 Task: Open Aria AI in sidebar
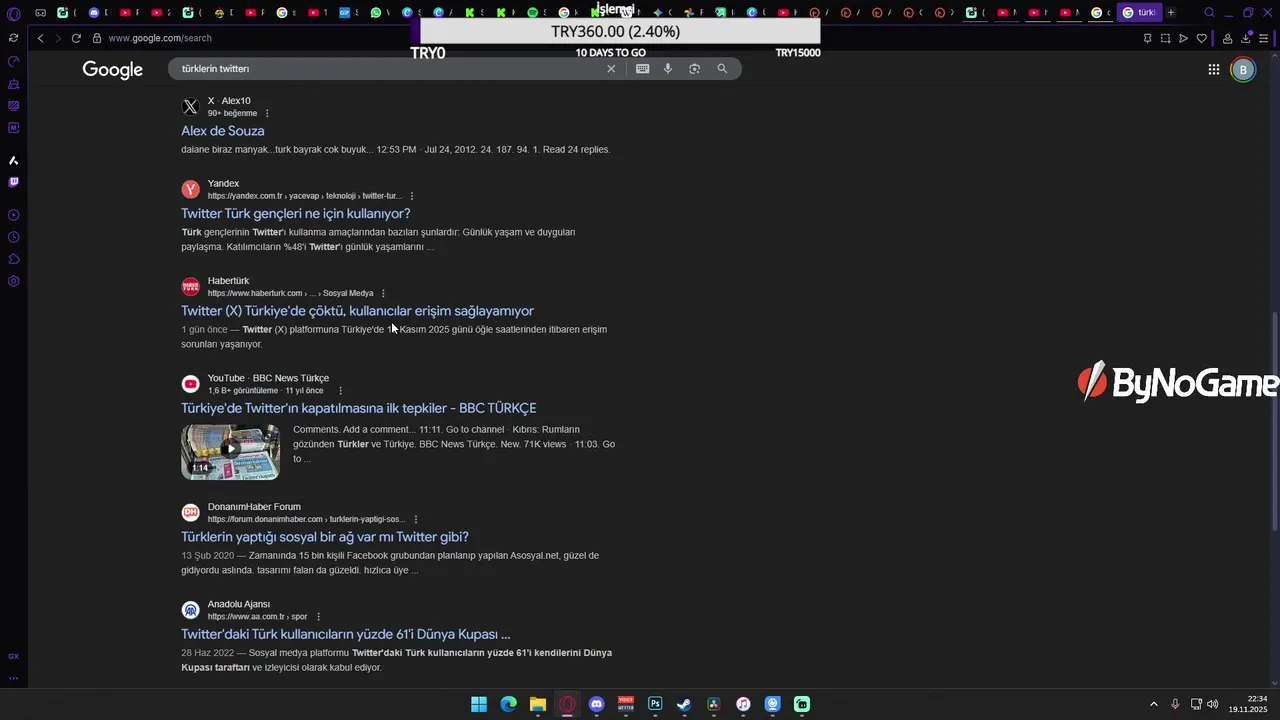13,160
